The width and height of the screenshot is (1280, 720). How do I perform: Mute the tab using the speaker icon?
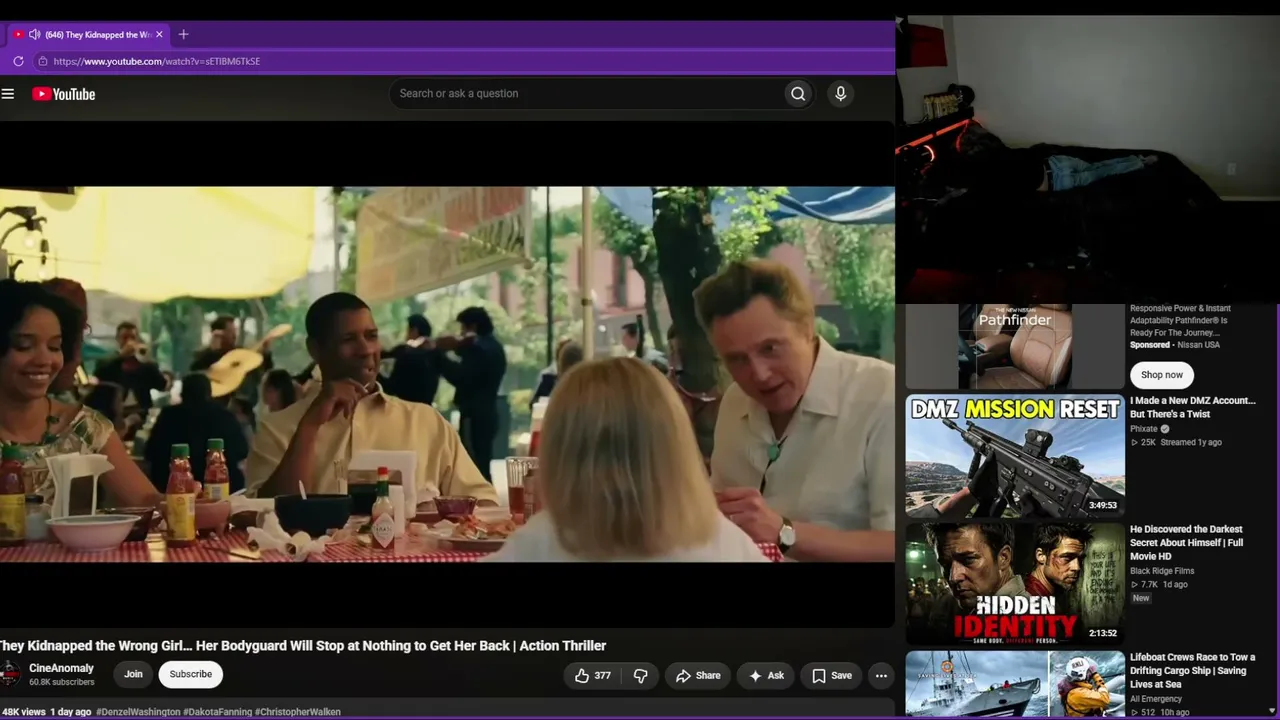point(34,34)
